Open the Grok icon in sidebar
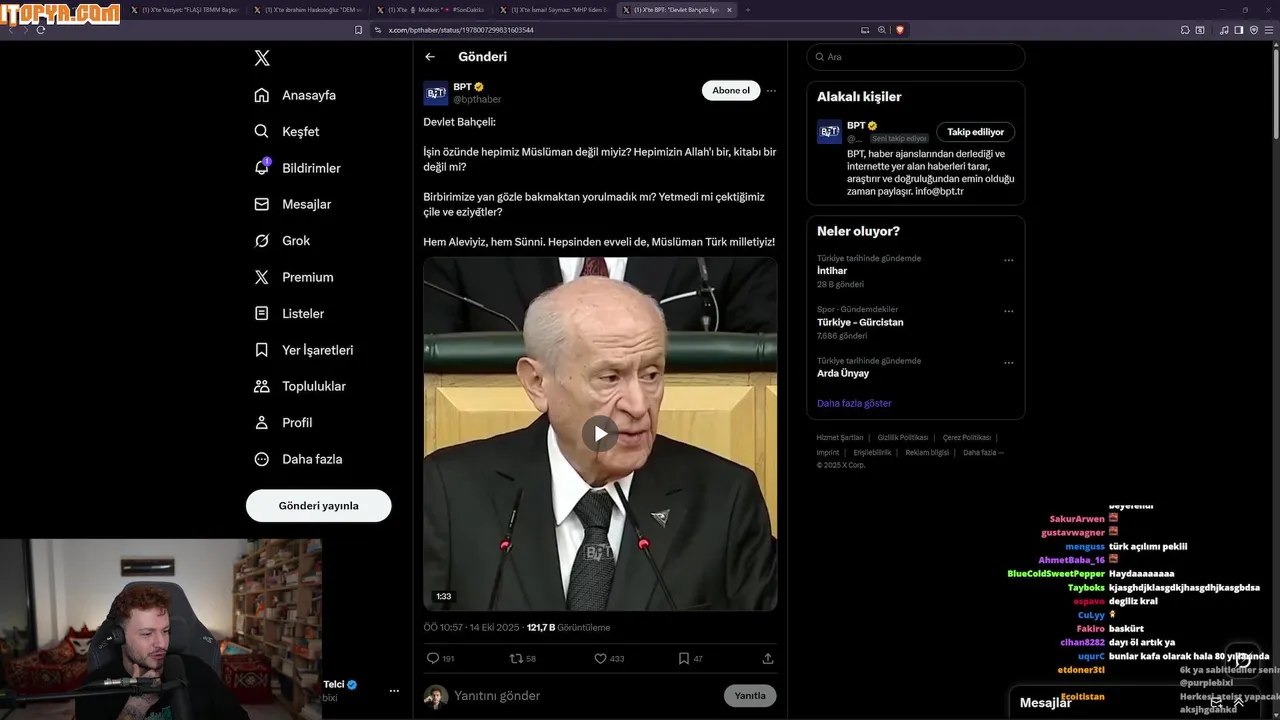The height and width of the screenshot is (720, 1280). pos(262,241)
